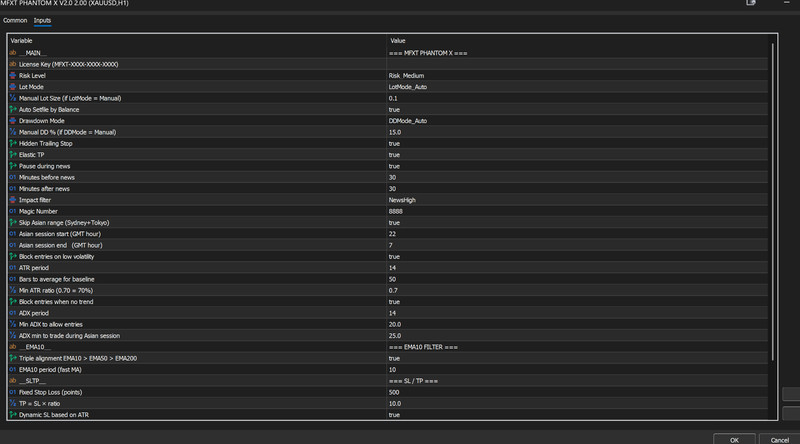Screen dimensions: 800x444
Task: Click the double icon beside Min ATR ratio
Action: click(13, 290)
